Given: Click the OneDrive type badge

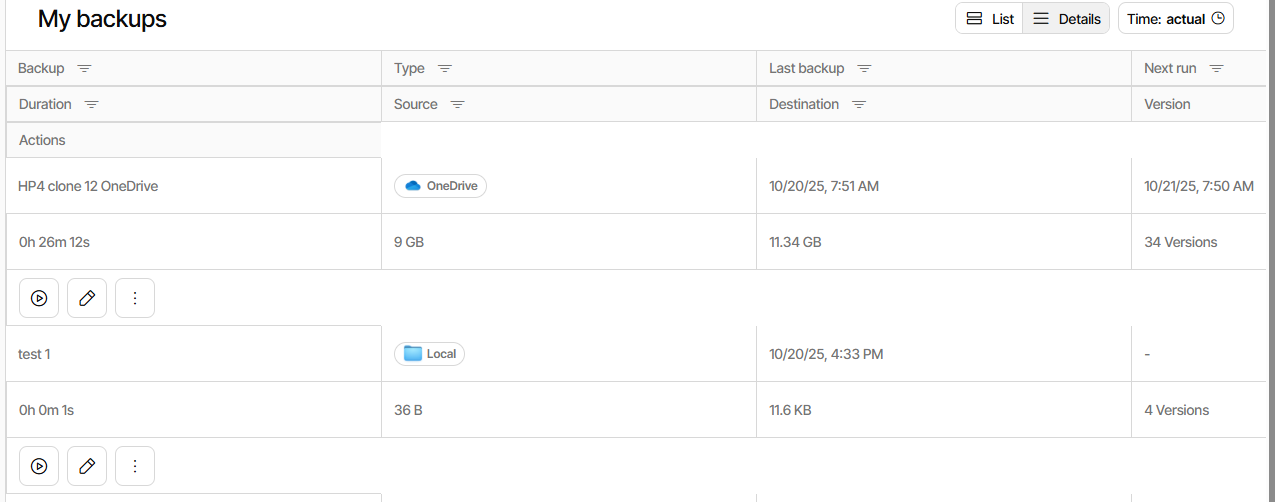Looking at the screenshot, I should (441, 186).
